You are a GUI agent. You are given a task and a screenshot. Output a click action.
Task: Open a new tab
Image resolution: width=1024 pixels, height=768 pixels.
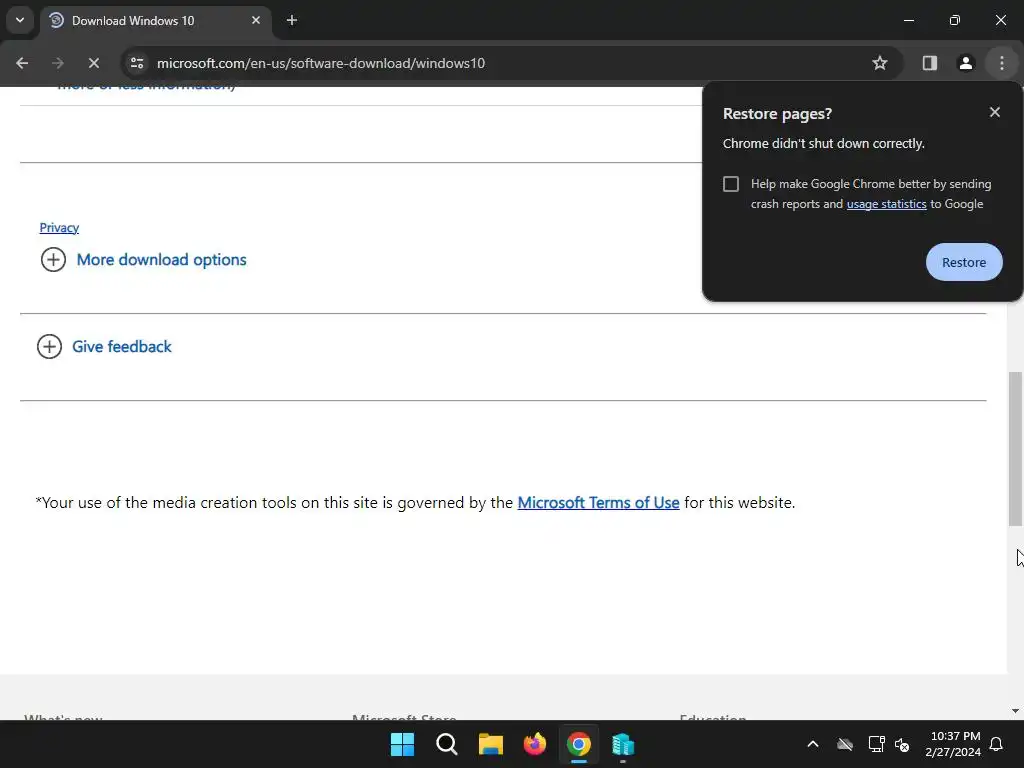point(292,20)
